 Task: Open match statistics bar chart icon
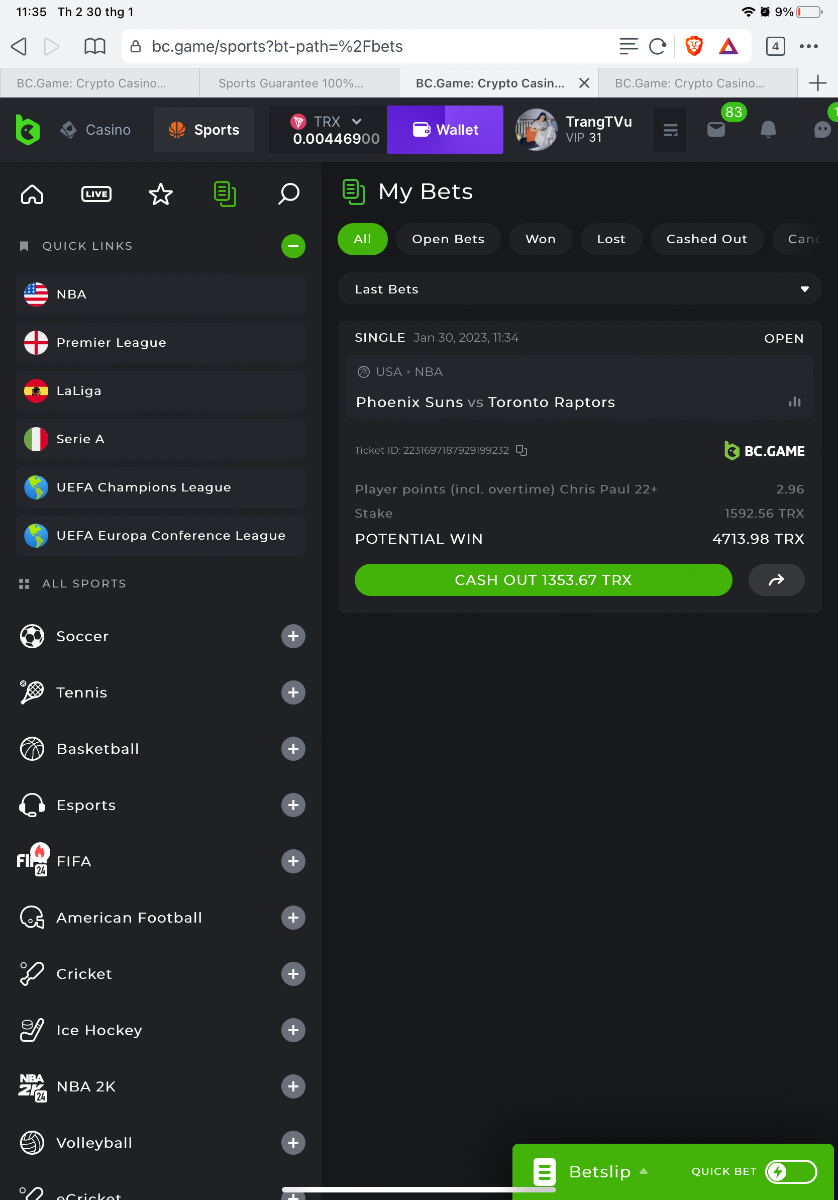pyautogui.click(x=795, y=402)
